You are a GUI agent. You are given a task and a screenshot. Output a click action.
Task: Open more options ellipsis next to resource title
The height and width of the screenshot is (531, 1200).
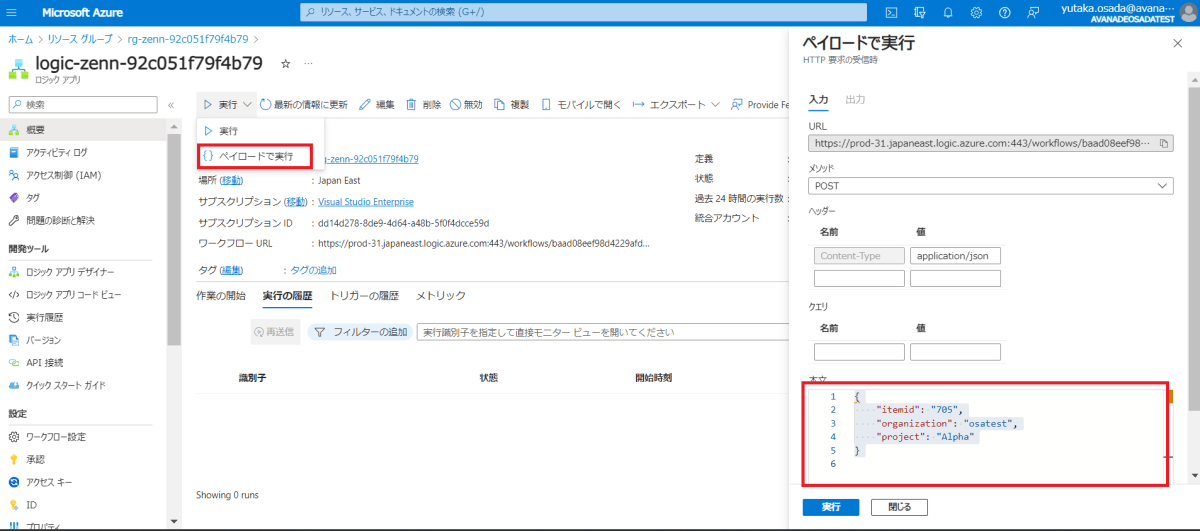click(308, 63)
